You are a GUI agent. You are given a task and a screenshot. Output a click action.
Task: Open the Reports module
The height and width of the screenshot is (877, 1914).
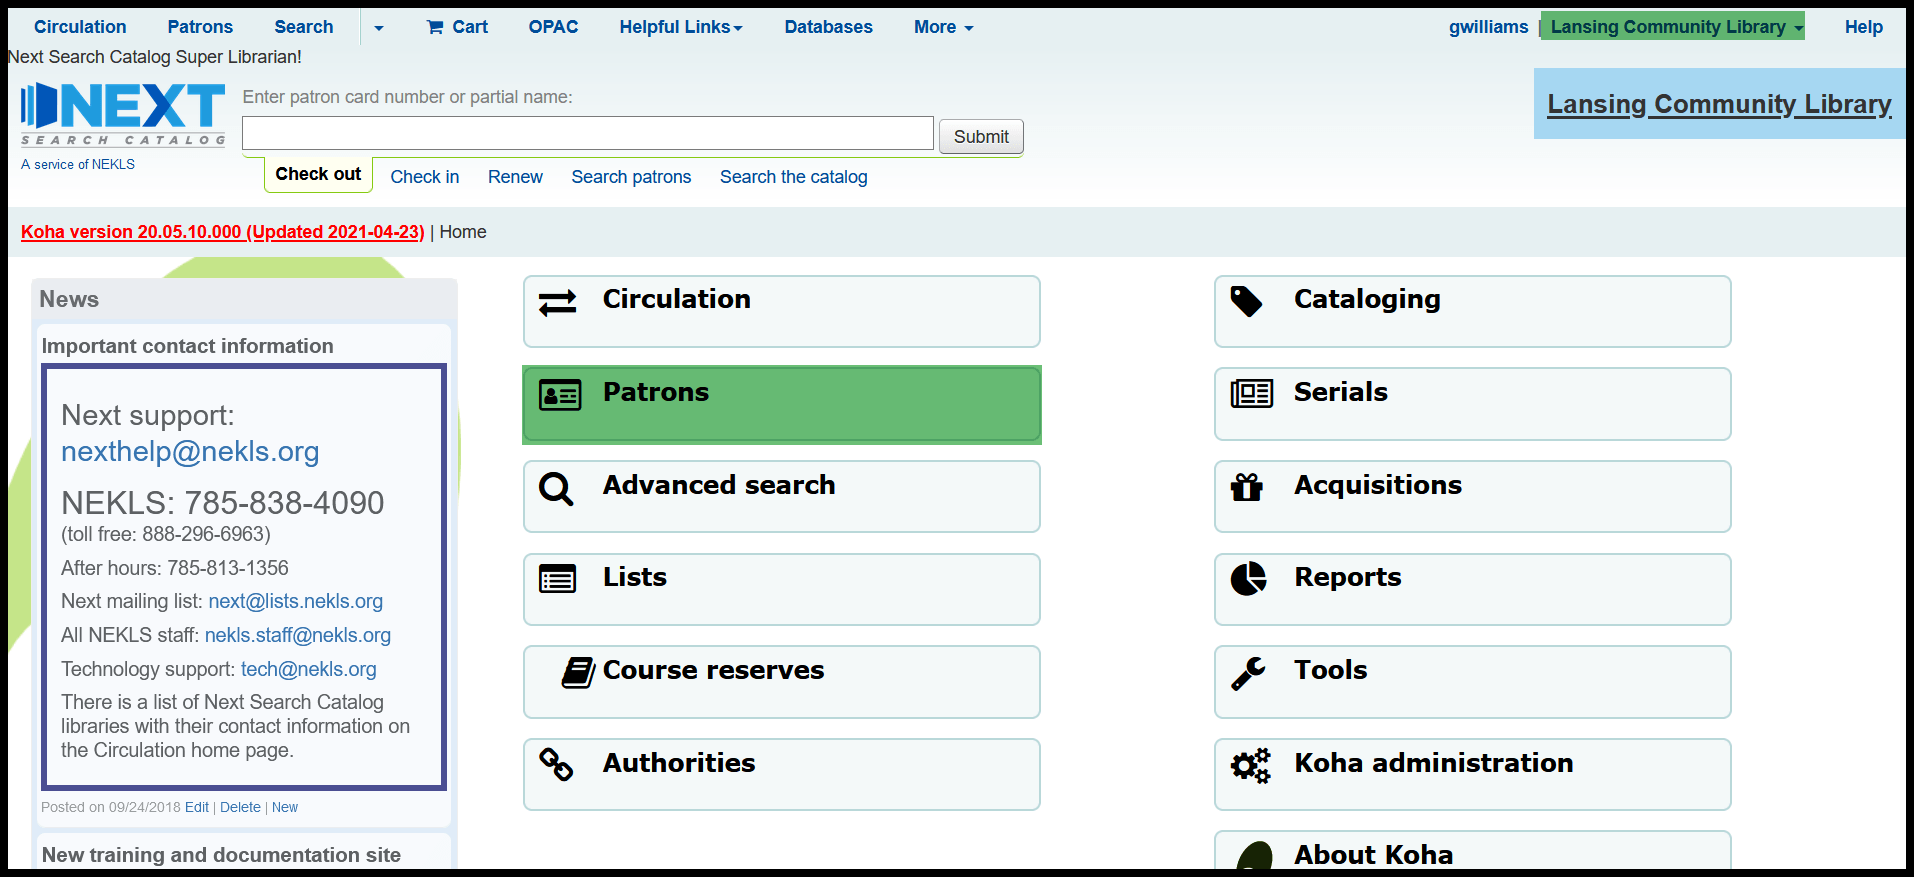1473,590
